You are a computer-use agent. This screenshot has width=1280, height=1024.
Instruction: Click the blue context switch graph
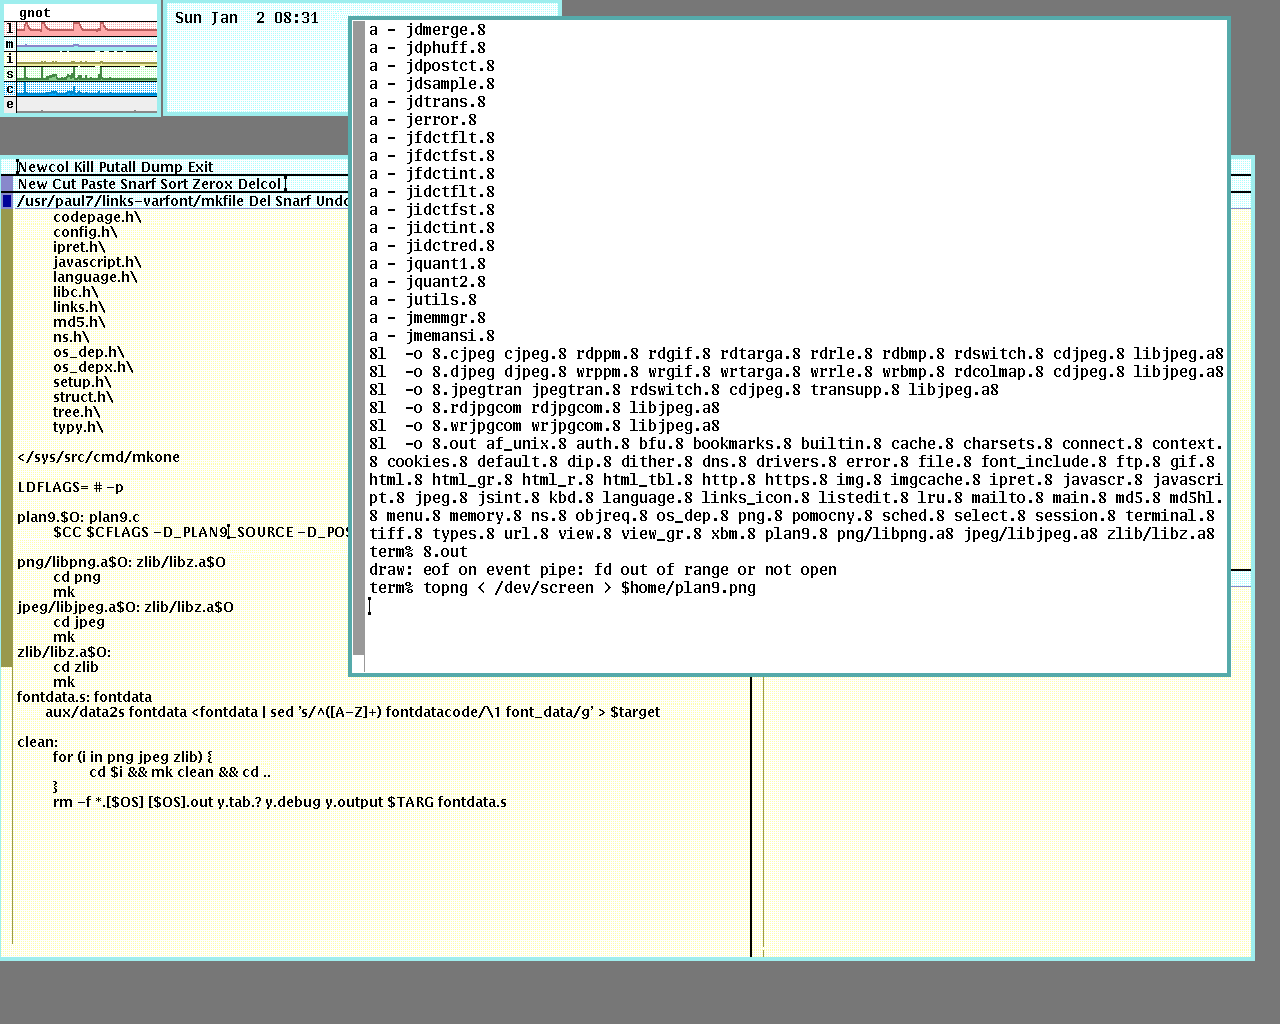coord(87,89)
